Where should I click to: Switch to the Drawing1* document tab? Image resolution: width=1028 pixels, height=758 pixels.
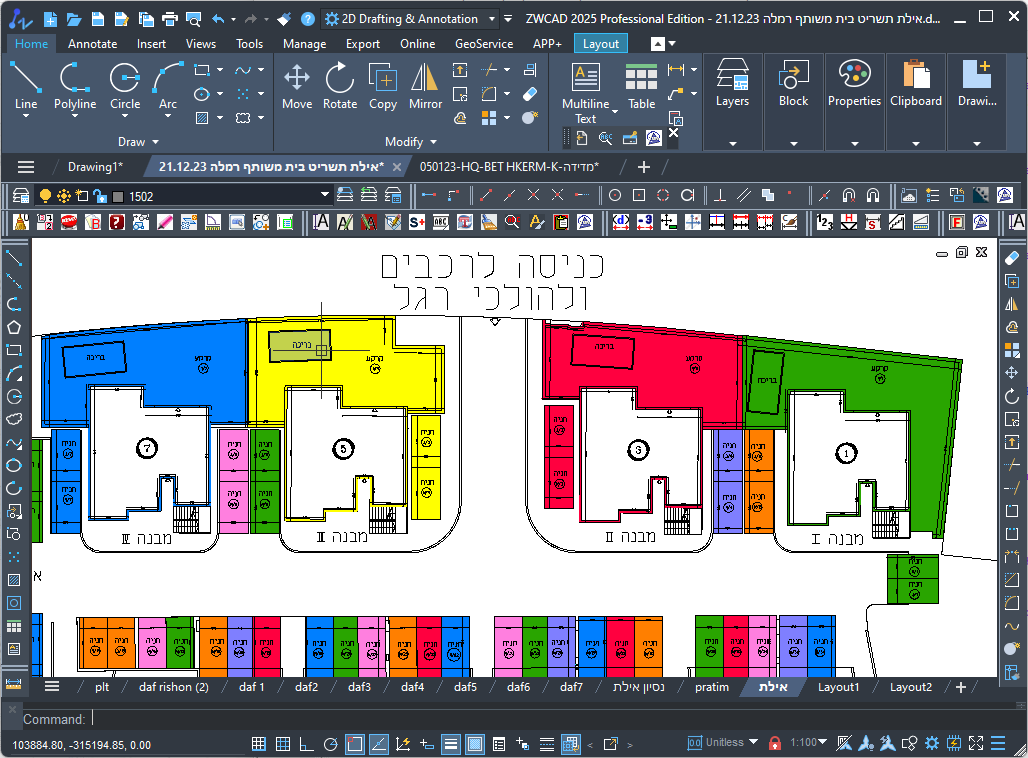95,167
